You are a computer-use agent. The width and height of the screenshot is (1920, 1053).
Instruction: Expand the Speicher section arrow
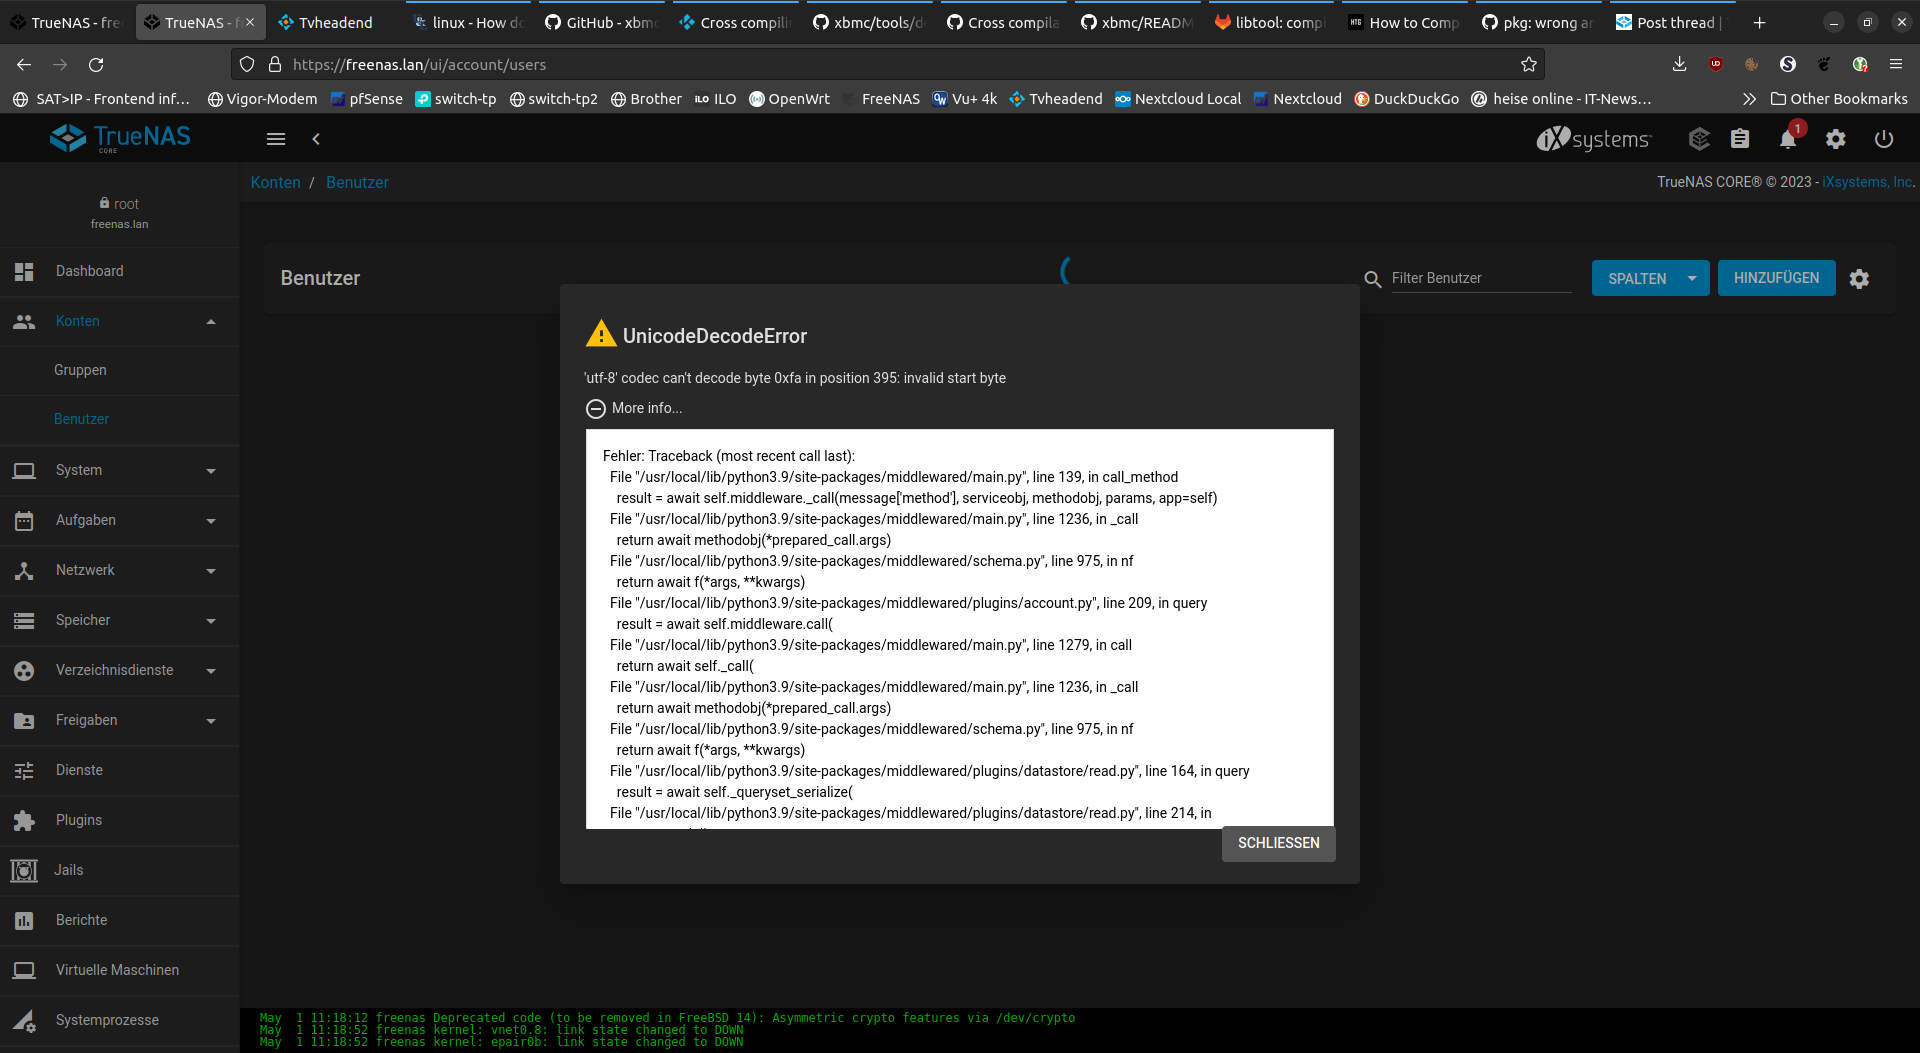point(211,621)
